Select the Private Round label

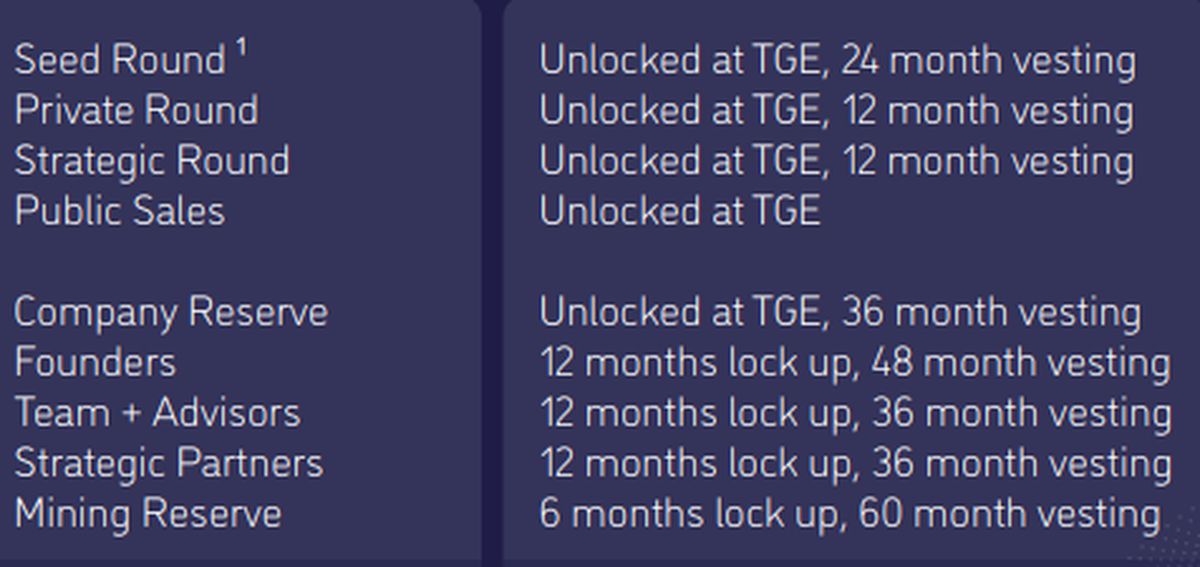coord(136,111)
